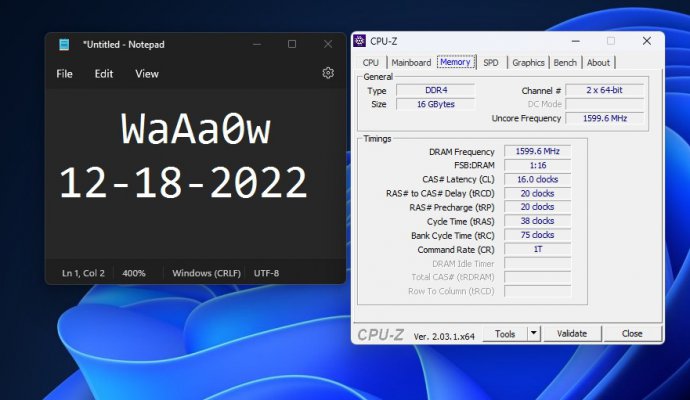
Task: Click the RAS# Precharge (tRP) value field
Action: (537, 207)
